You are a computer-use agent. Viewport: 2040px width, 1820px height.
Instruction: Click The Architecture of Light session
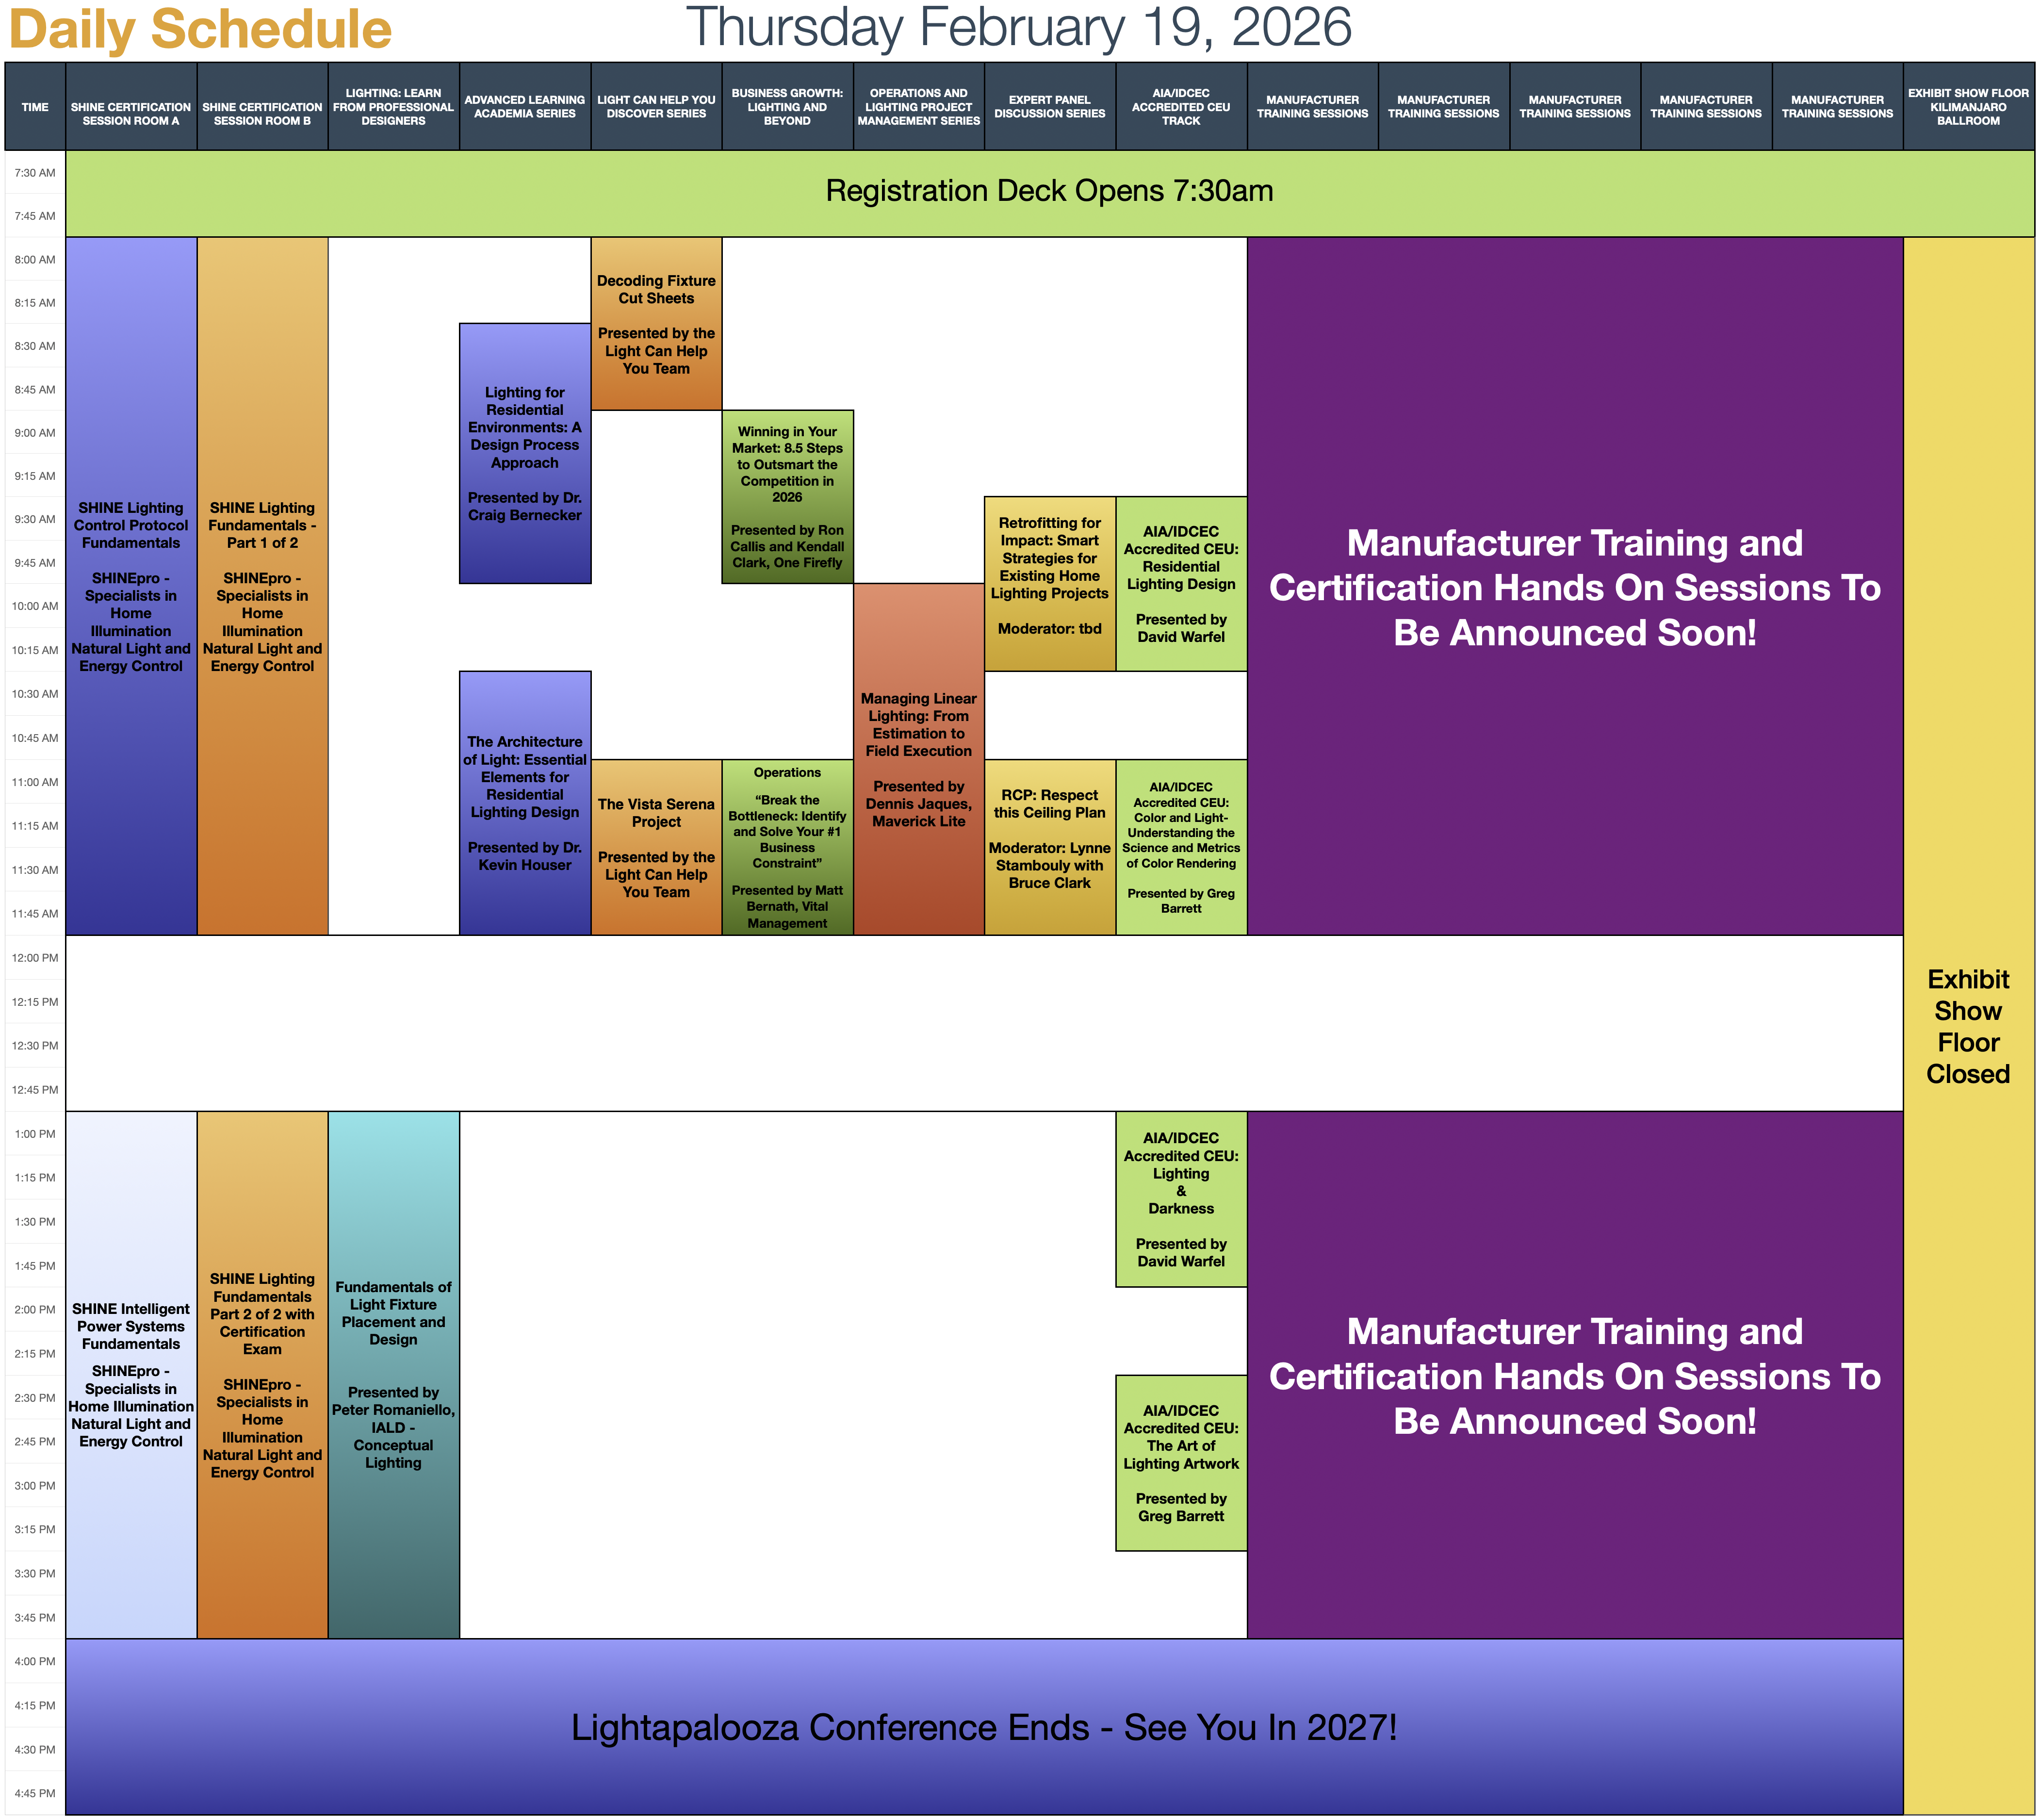pyautogui.click(x=524, y=802)
